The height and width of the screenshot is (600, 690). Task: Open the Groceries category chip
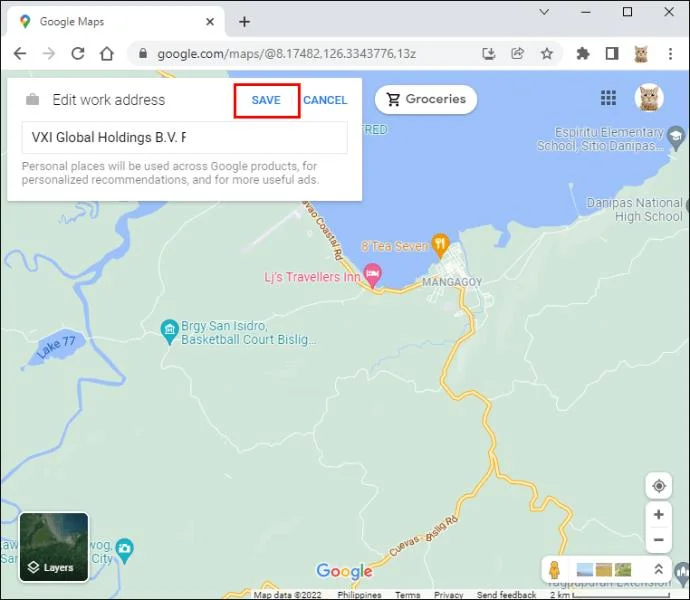(426, 99)
